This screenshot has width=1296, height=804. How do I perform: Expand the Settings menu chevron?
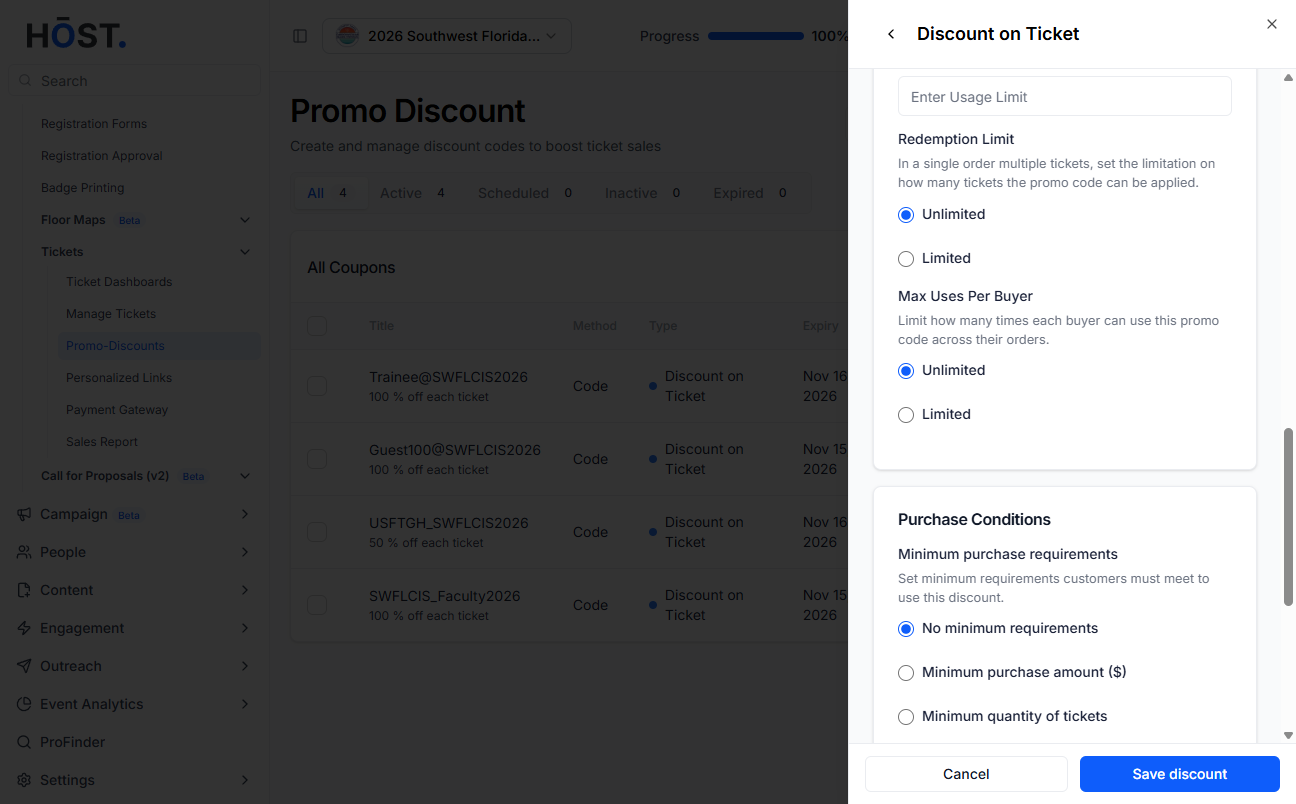click(x=245, y=780)
